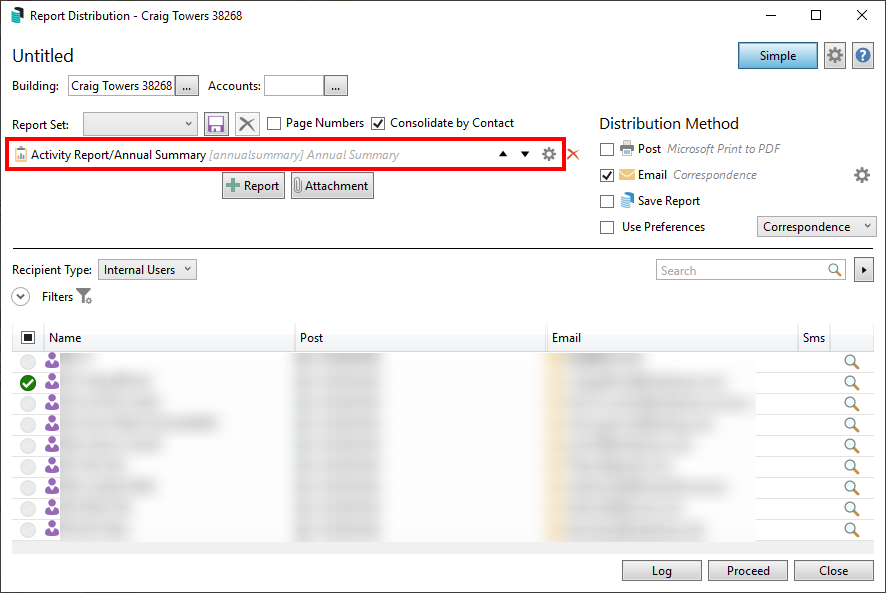Click the Simple mode button

[x=778, y=56]
